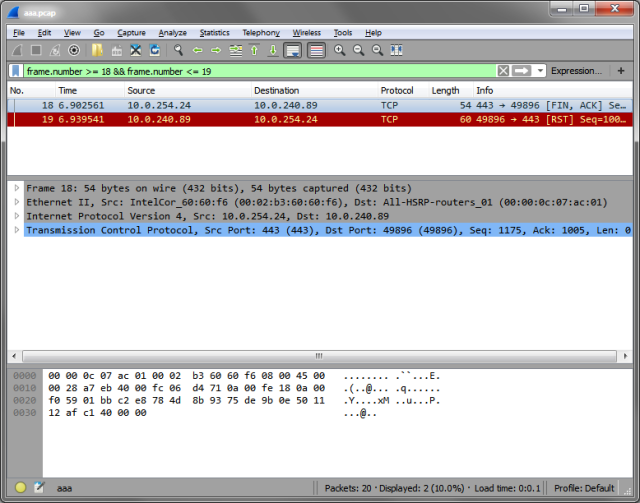Click the start capture shark fin icon
The height and width of the screenshot is (503, 640).
[17, 50]
